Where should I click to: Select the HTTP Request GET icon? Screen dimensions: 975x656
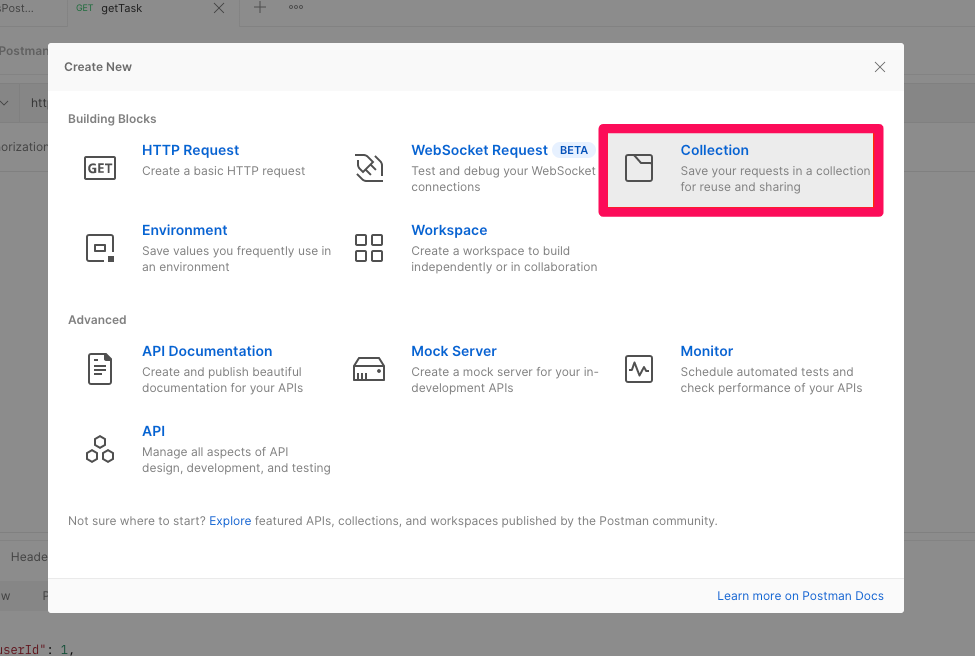[100, 167]
